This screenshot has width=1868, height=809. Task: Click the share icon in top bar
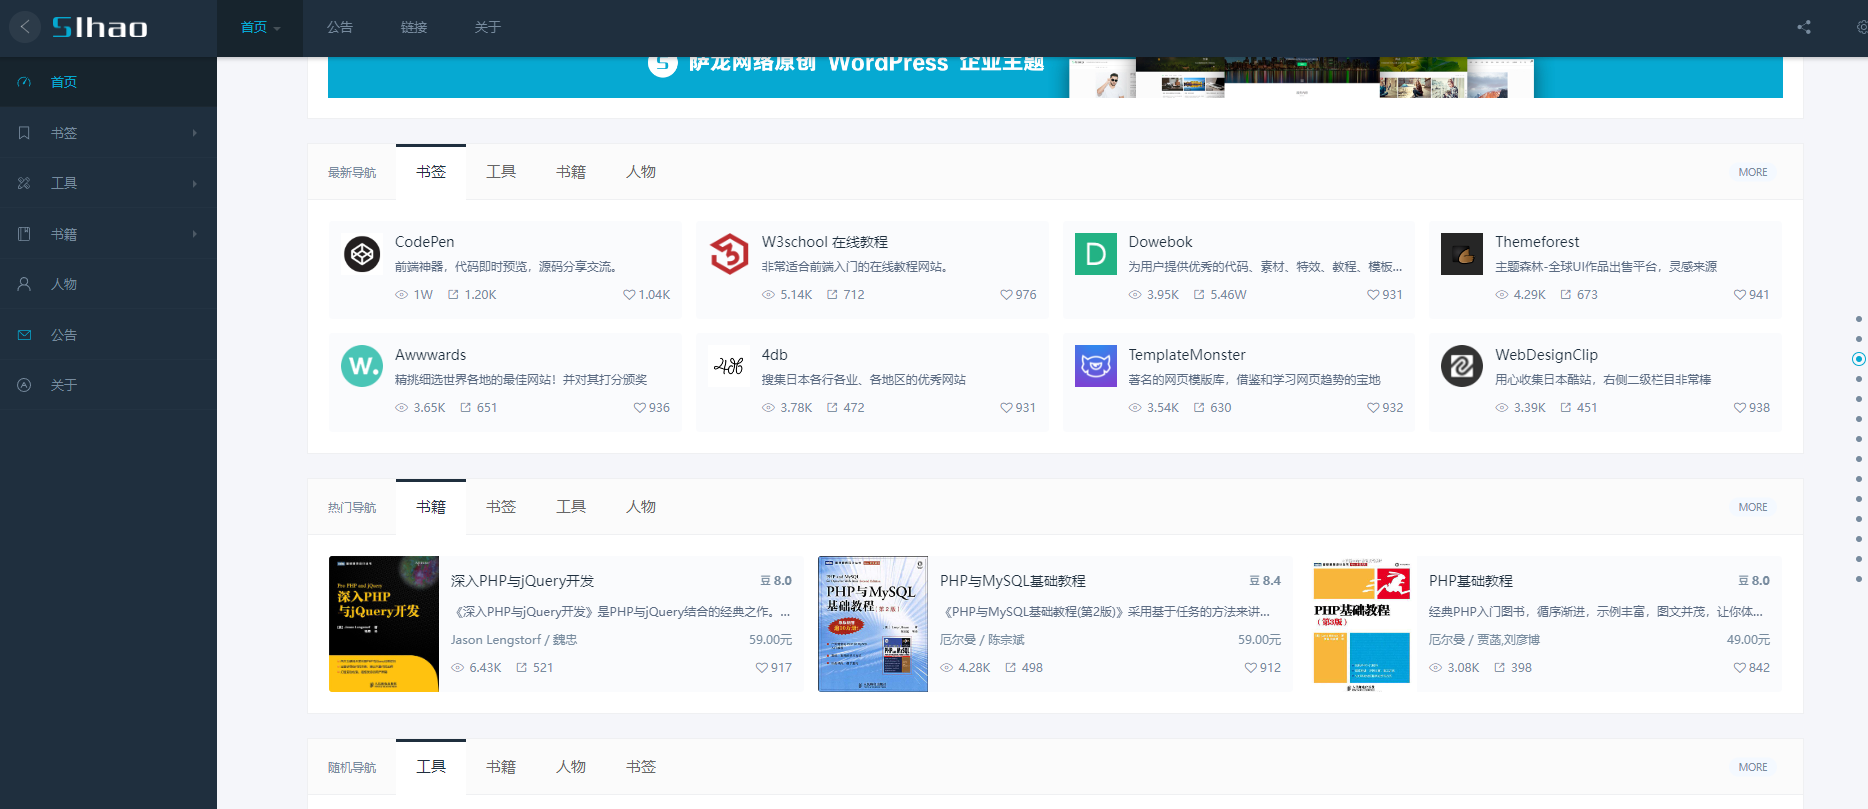pyautogui.click(x=1804, y=27)
